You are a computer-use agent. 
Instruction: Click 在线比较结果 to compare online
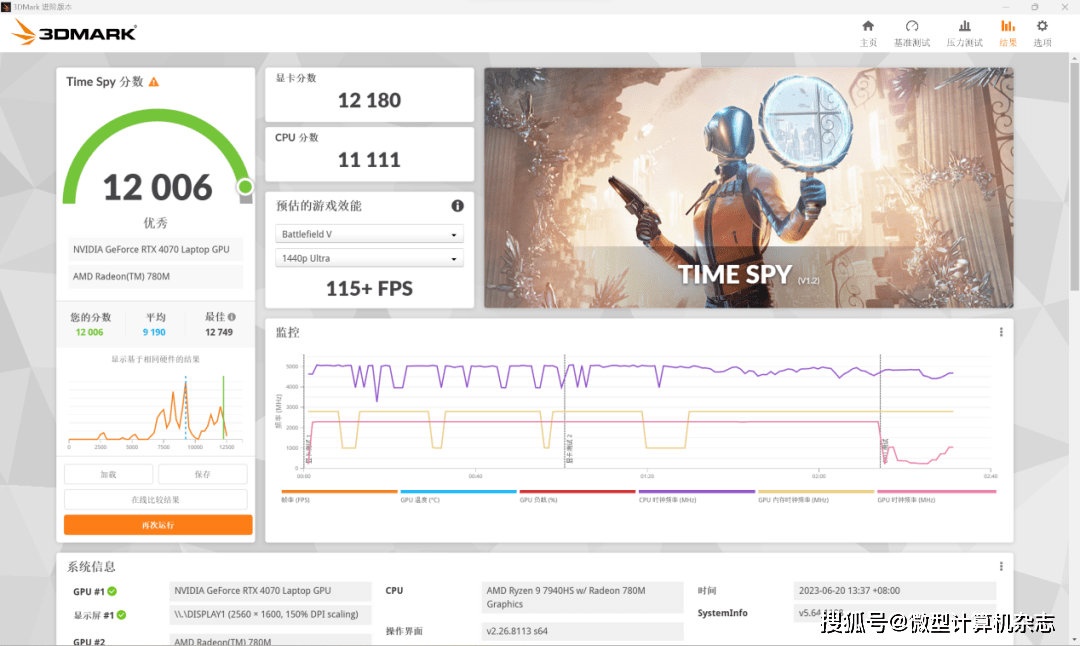(157, 498)
